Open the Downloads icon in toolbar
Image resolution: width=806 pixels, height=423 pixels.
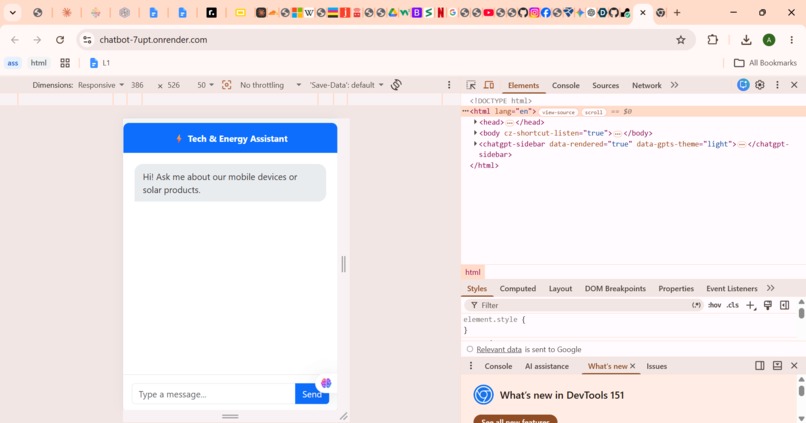746,40
